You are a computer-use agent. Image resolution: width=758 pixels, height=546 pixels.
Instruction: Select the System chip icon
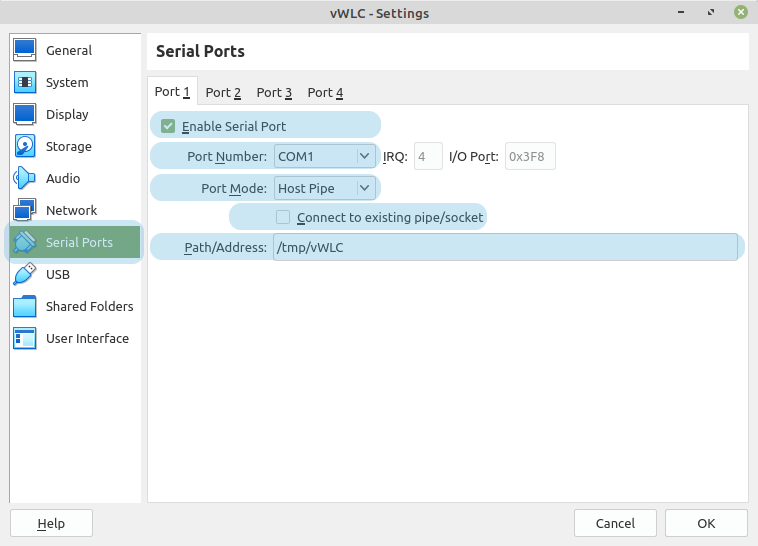(25, 82)
